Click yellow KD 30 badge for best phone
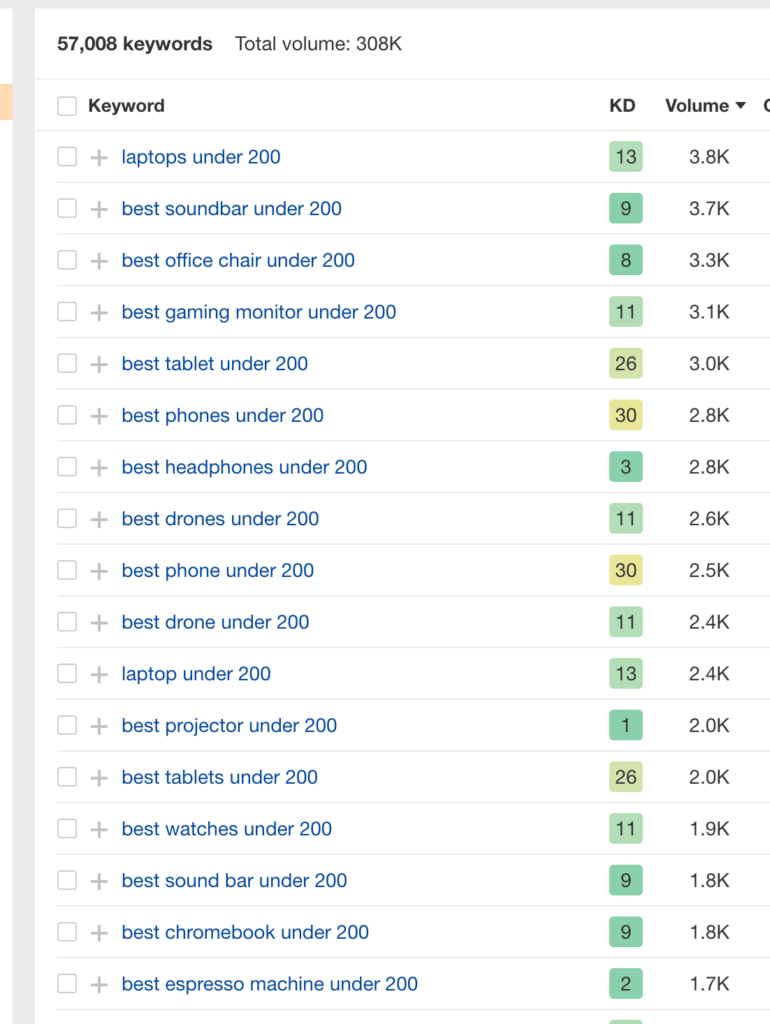This screenshot has width=770, height=1024. pos(626,570)
